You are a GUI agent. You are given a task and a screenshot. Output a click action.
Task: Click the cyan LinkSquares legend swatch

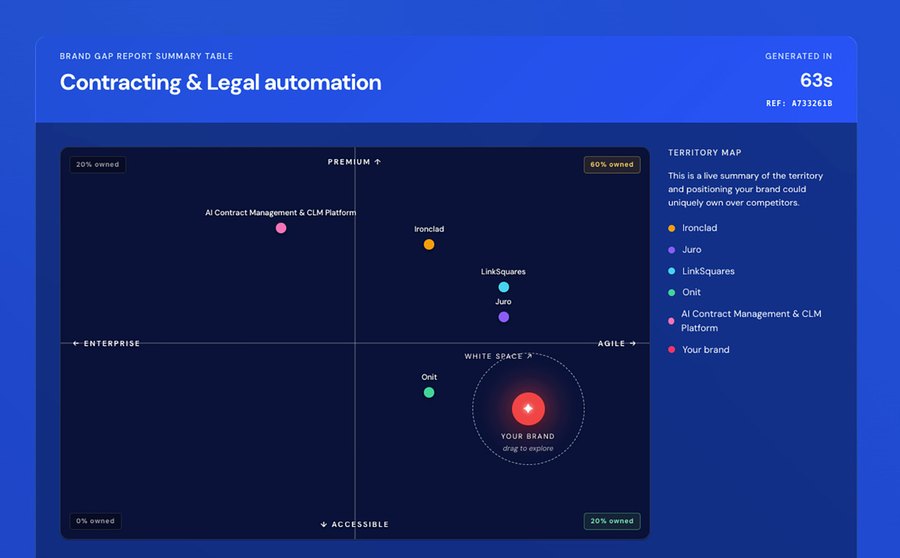pos(672,271)
